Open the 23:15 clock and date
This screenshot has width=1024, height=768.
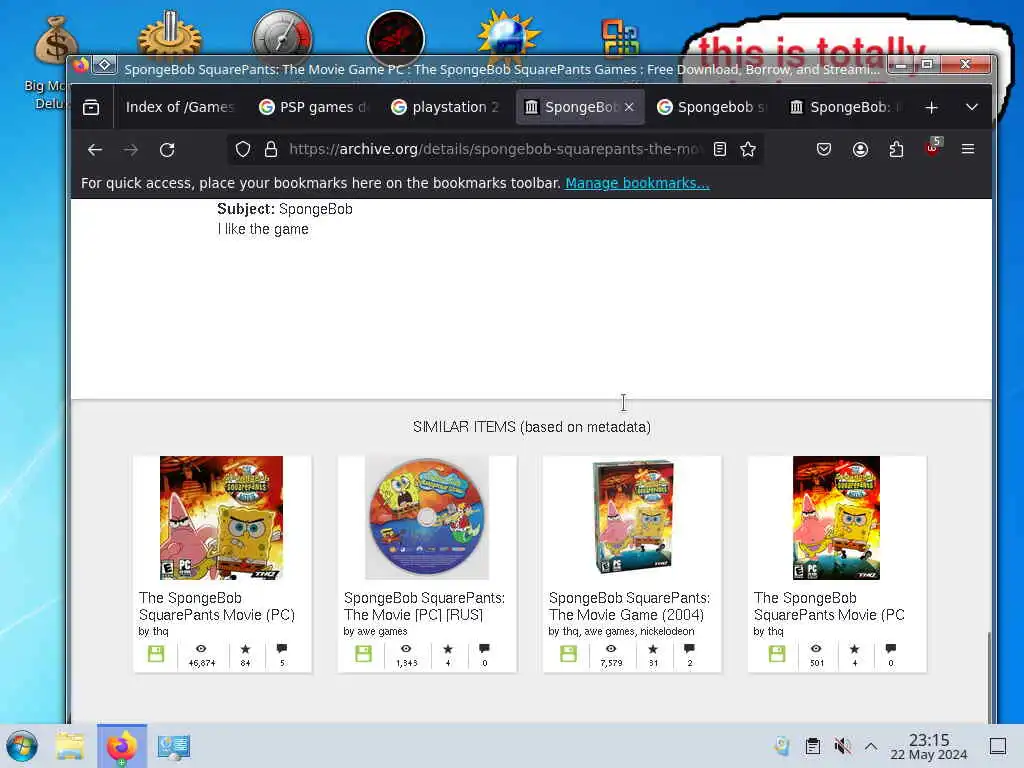click(929, 746)
